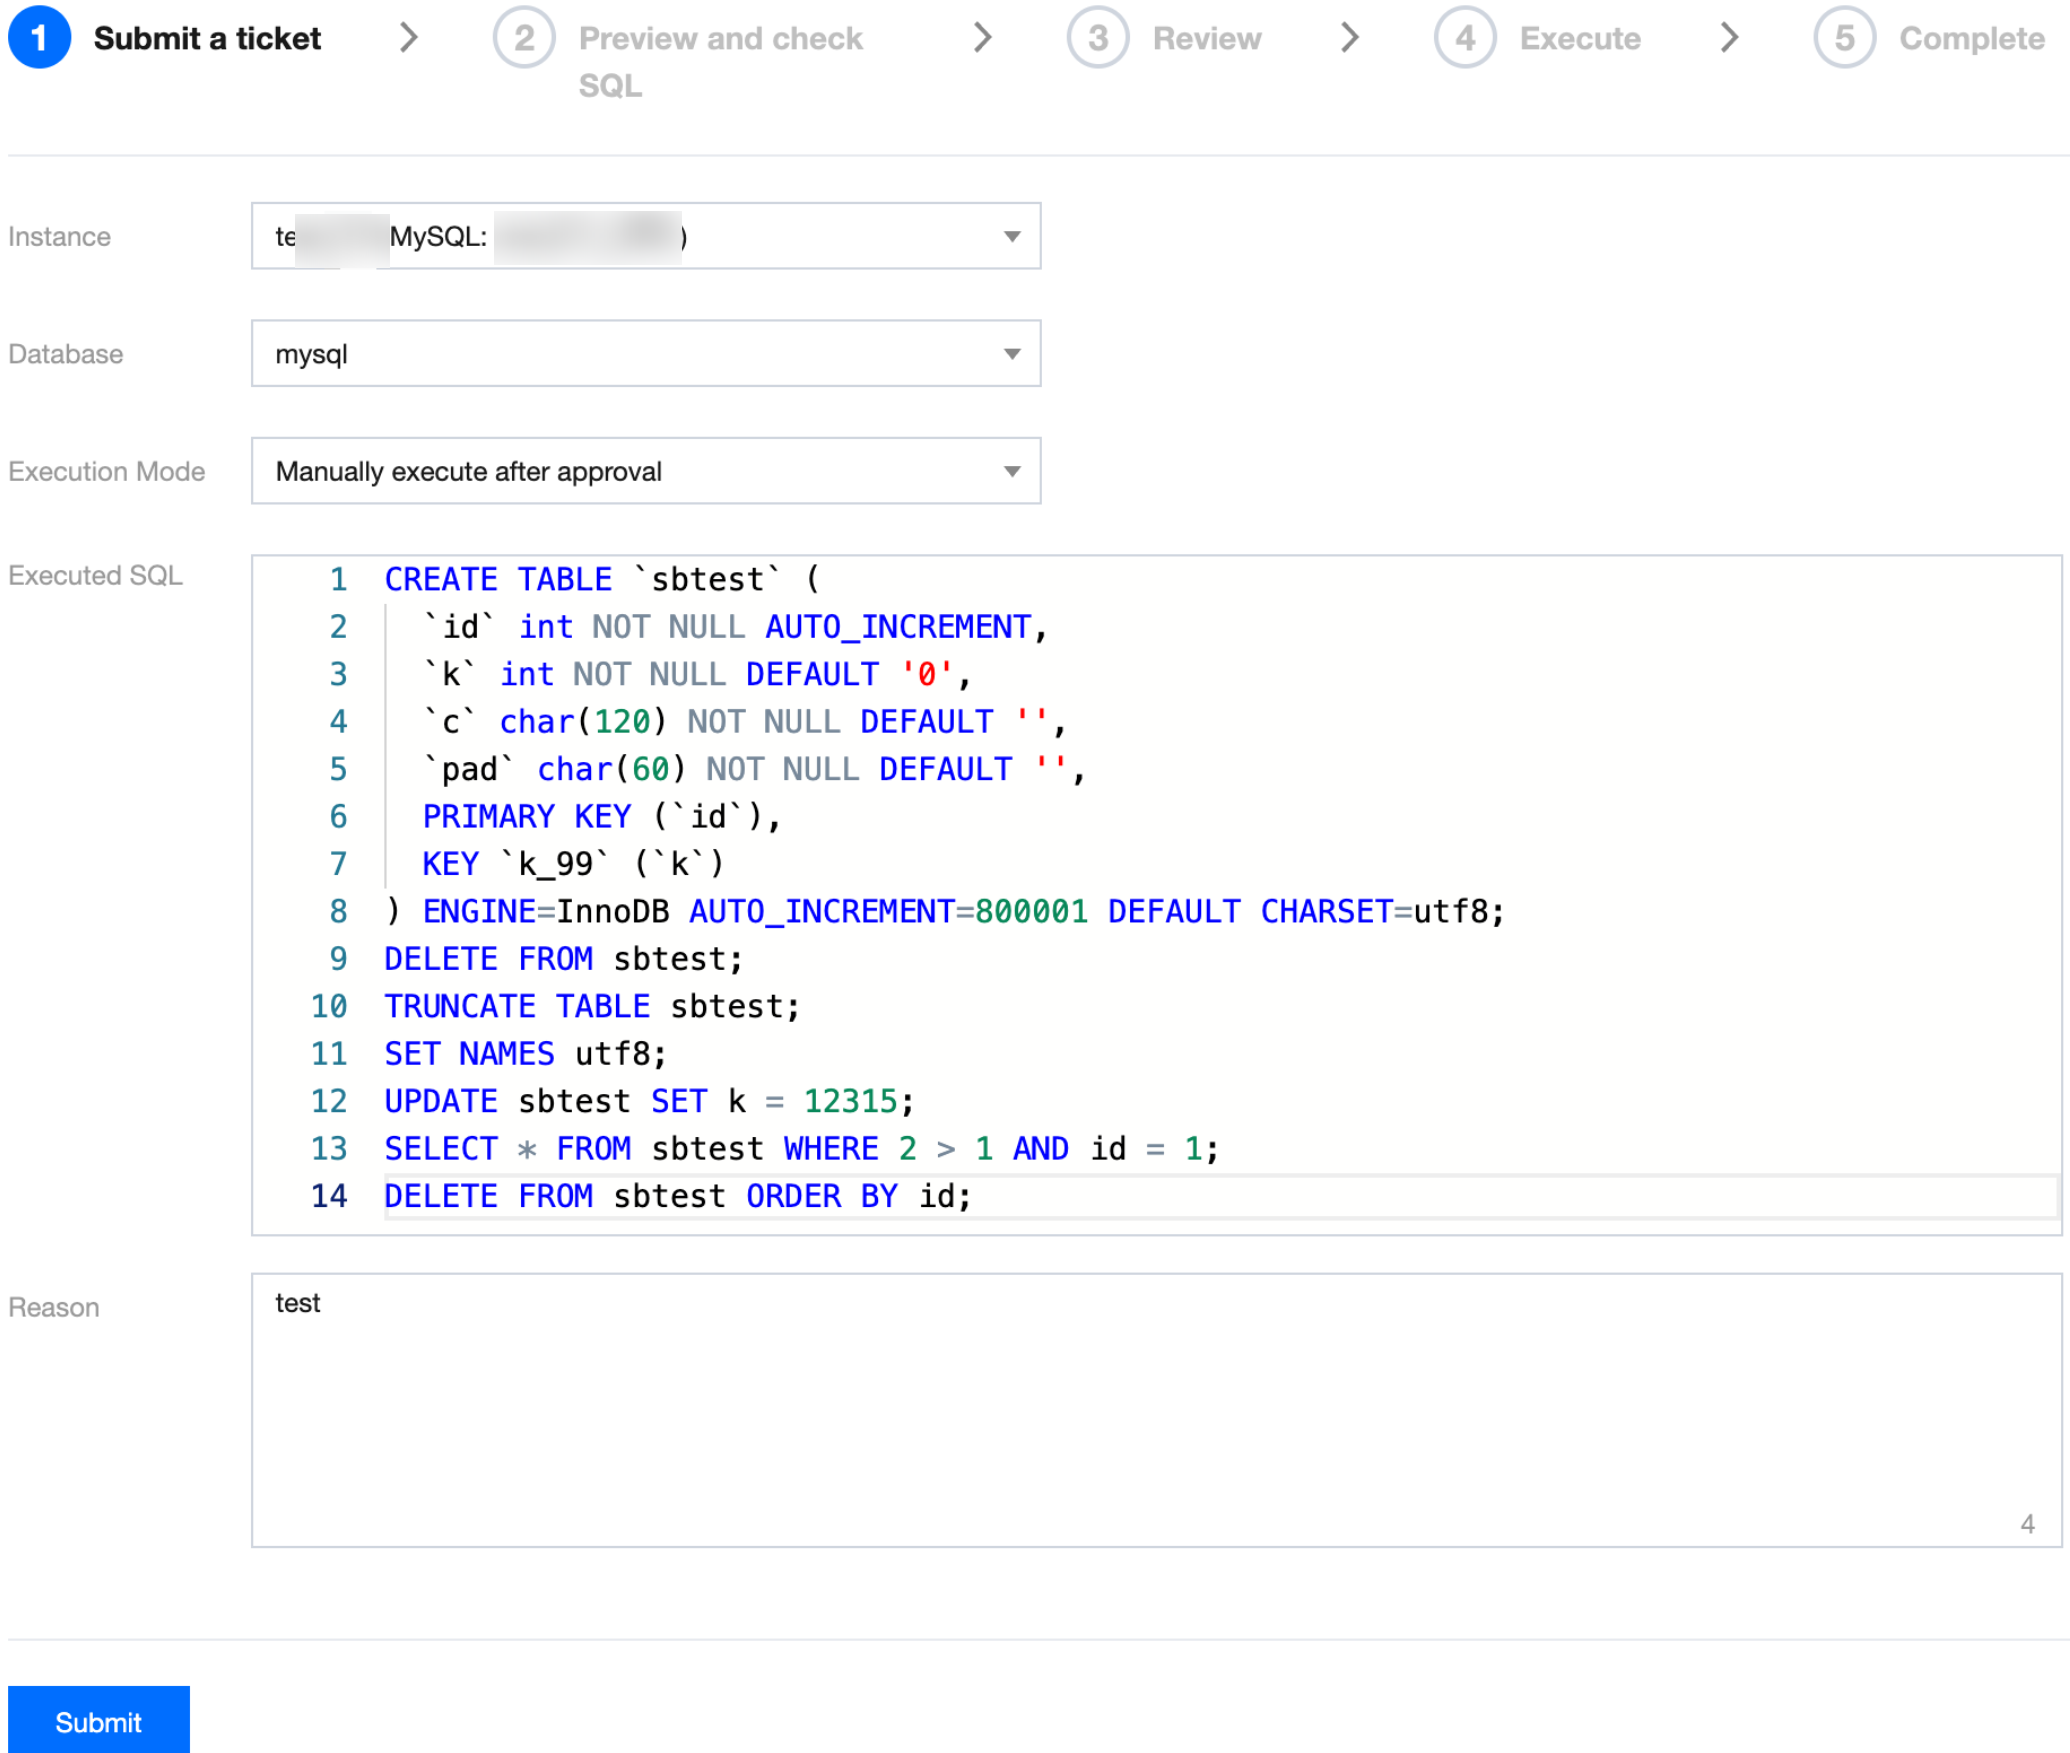This screenshot has width=2070, height=1753.
Task: Click the step 3 Review circle
Action: pos(1097,38)
